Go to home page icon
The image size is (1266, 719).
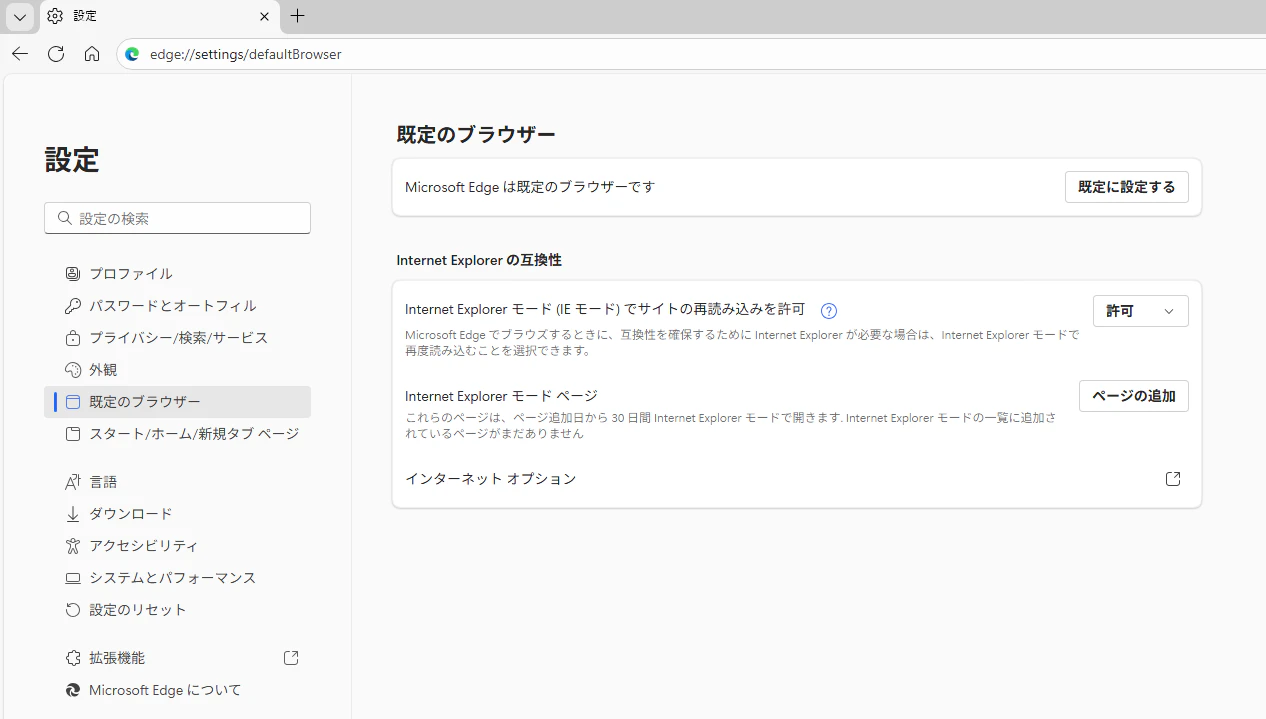pos(92,54)
